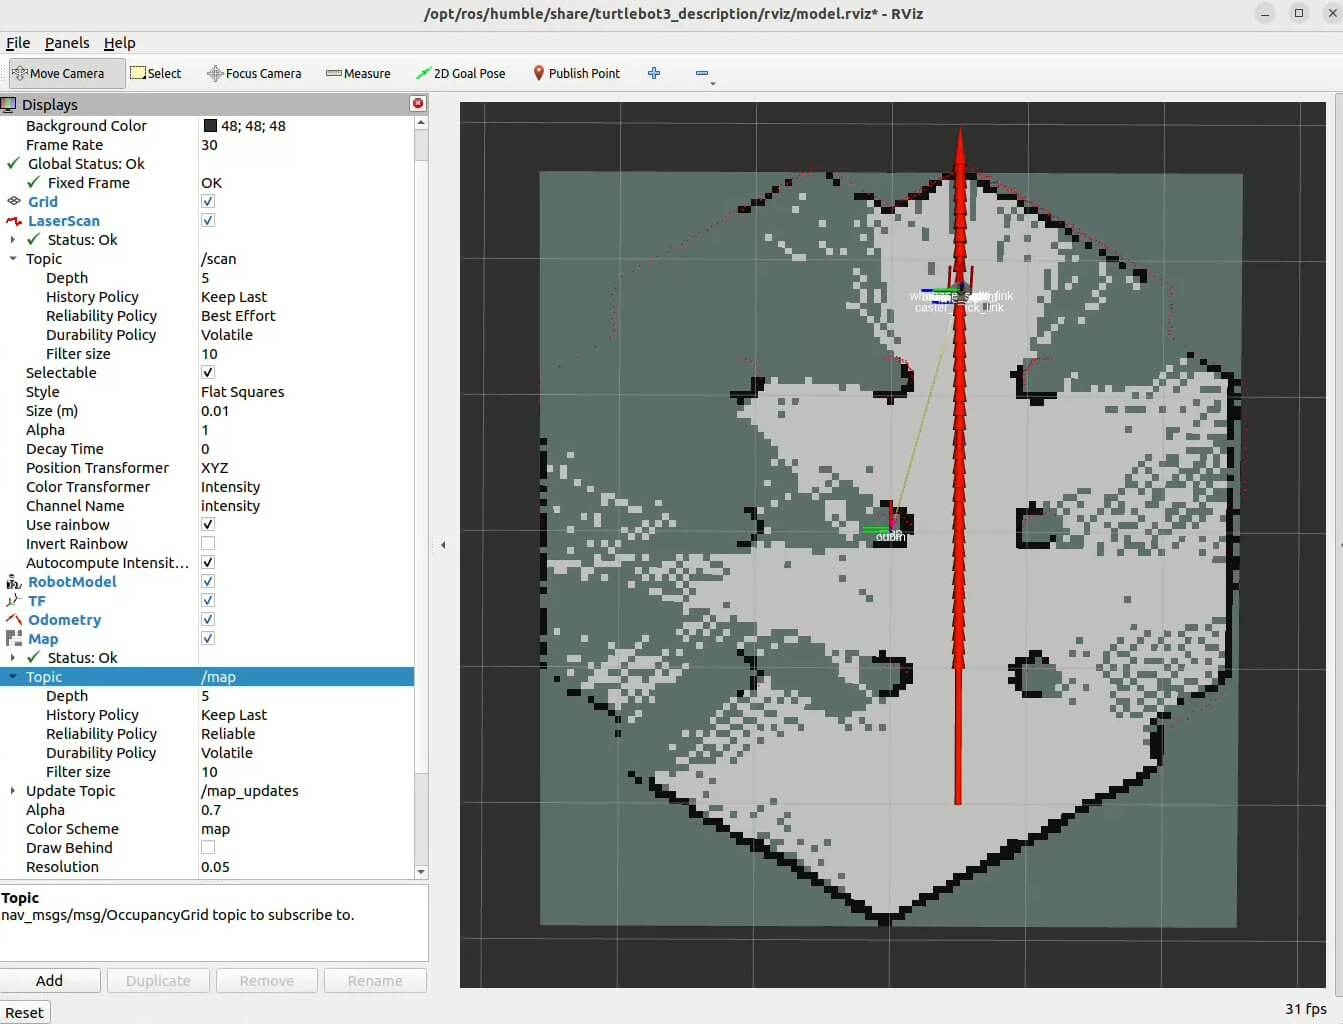Activate the Publish Point tool
This screenshot has width=1343, height=1024.
(x=576, y=73)
